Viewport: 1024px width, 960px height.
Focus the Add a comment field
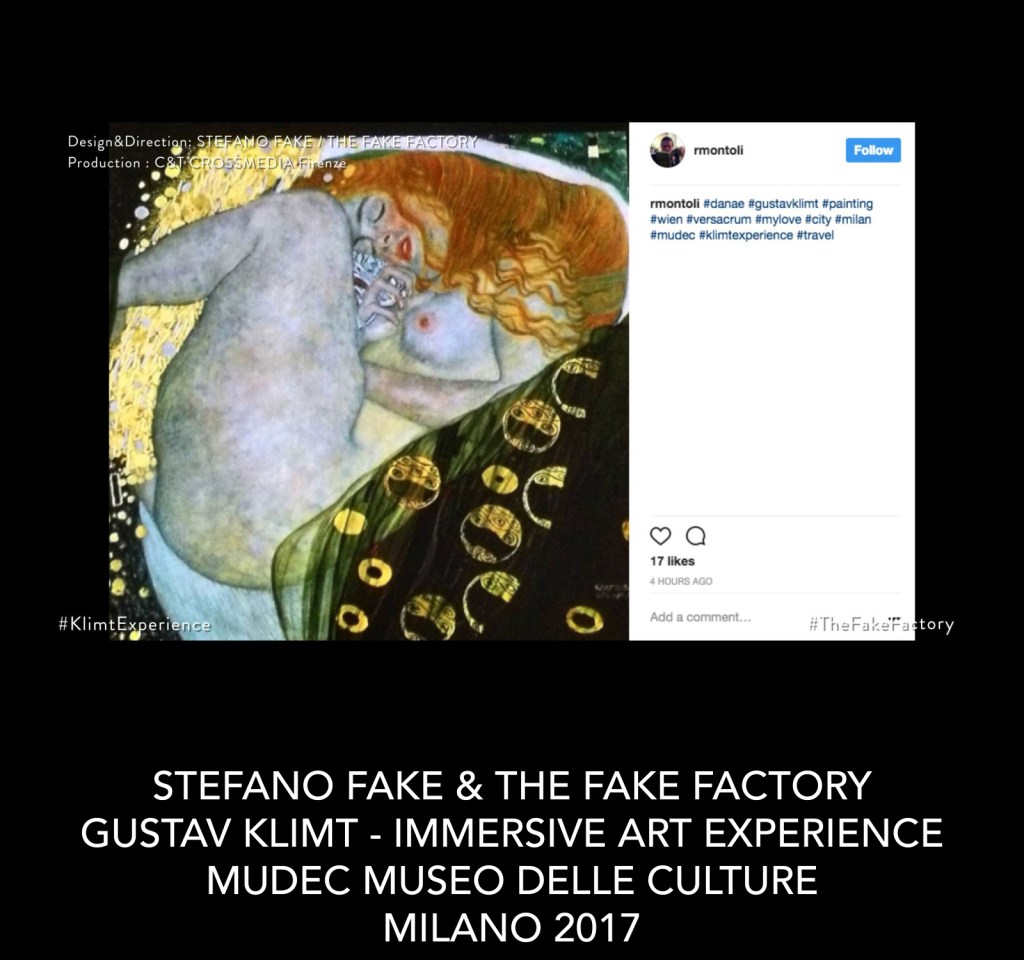[x=725, y=617]
